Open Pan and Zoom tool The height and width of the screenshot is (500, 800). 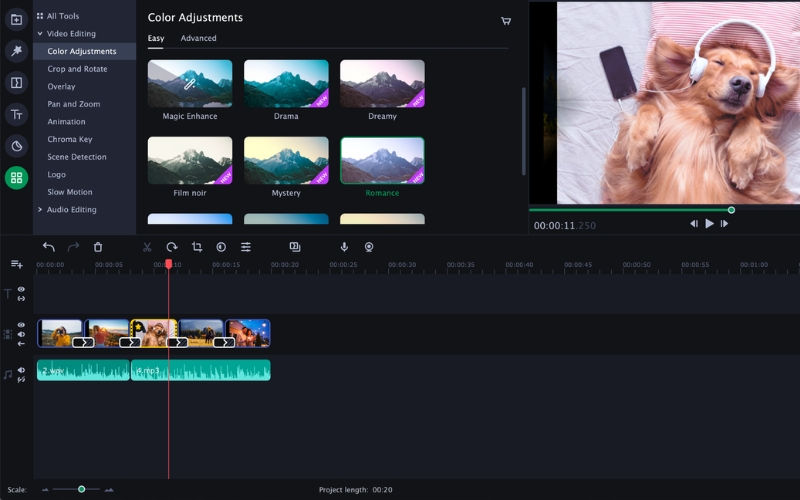[74, 104]
